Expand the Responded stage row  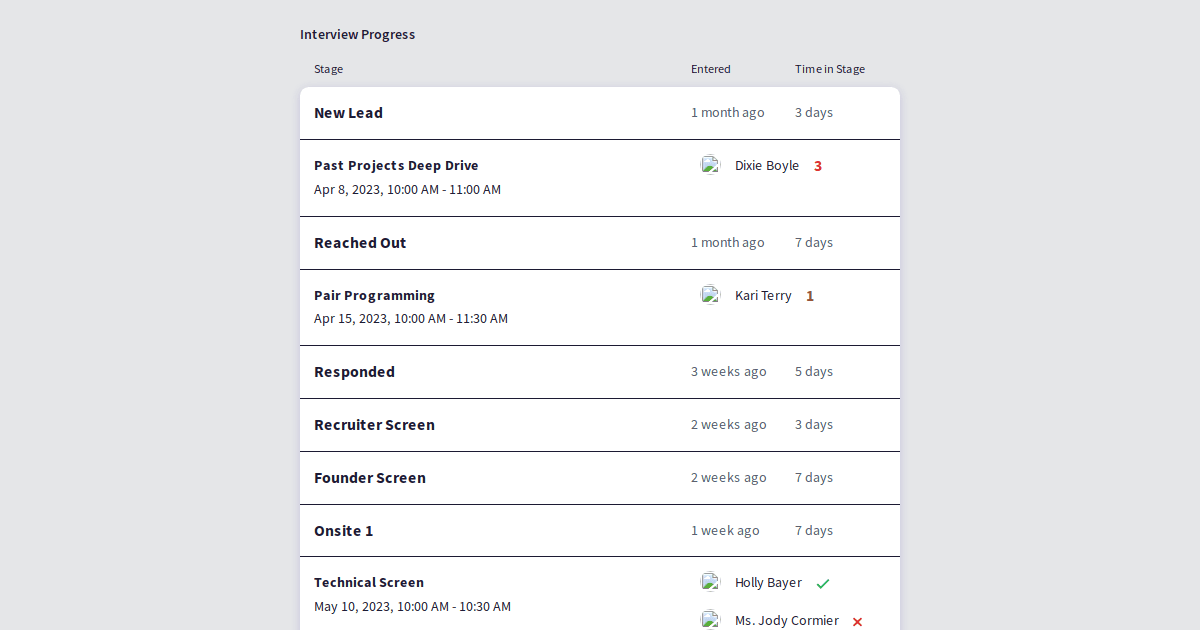pyautogui.click(x=354, y=372)
